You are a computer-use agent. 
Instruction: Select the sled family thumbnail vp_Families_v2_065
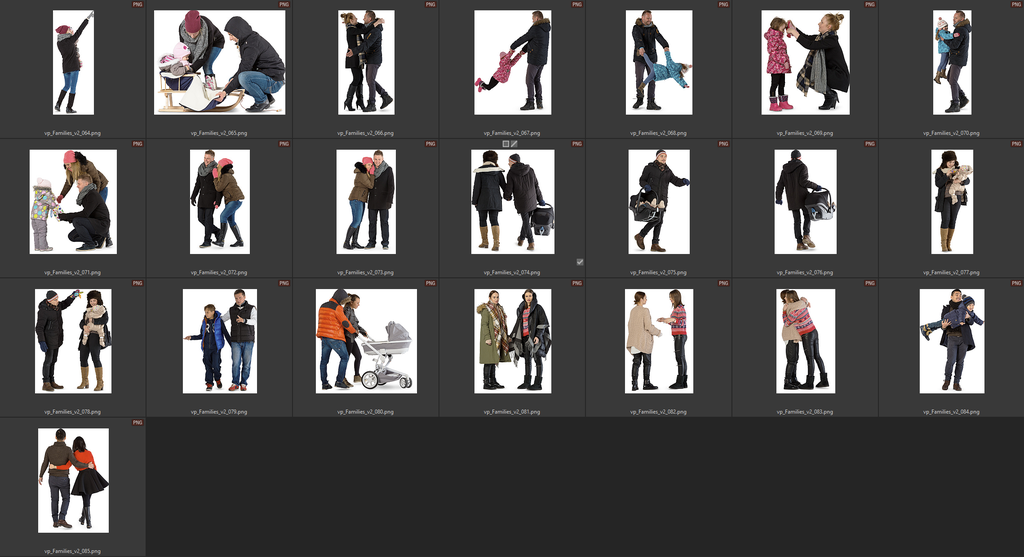point(219,62)
